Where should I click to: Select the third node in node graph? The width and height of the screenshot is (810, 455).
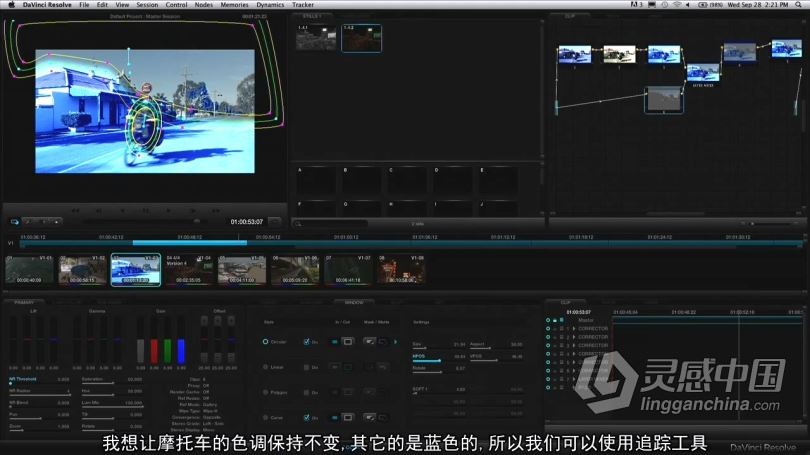coord(664,55)
